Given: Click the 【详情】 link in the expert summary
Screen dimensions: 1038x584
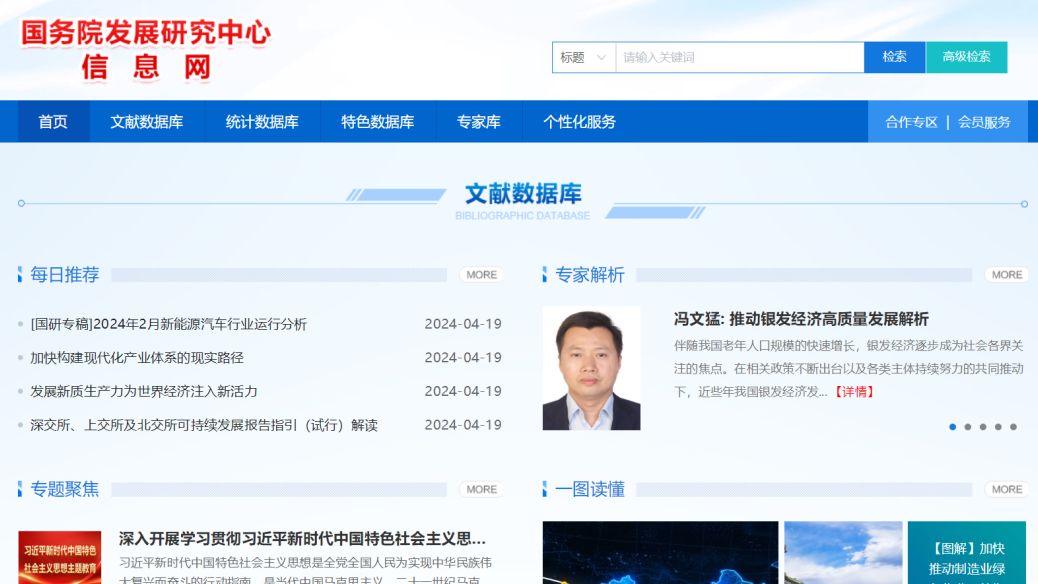Looking at the screenshot, I should 854,392.
